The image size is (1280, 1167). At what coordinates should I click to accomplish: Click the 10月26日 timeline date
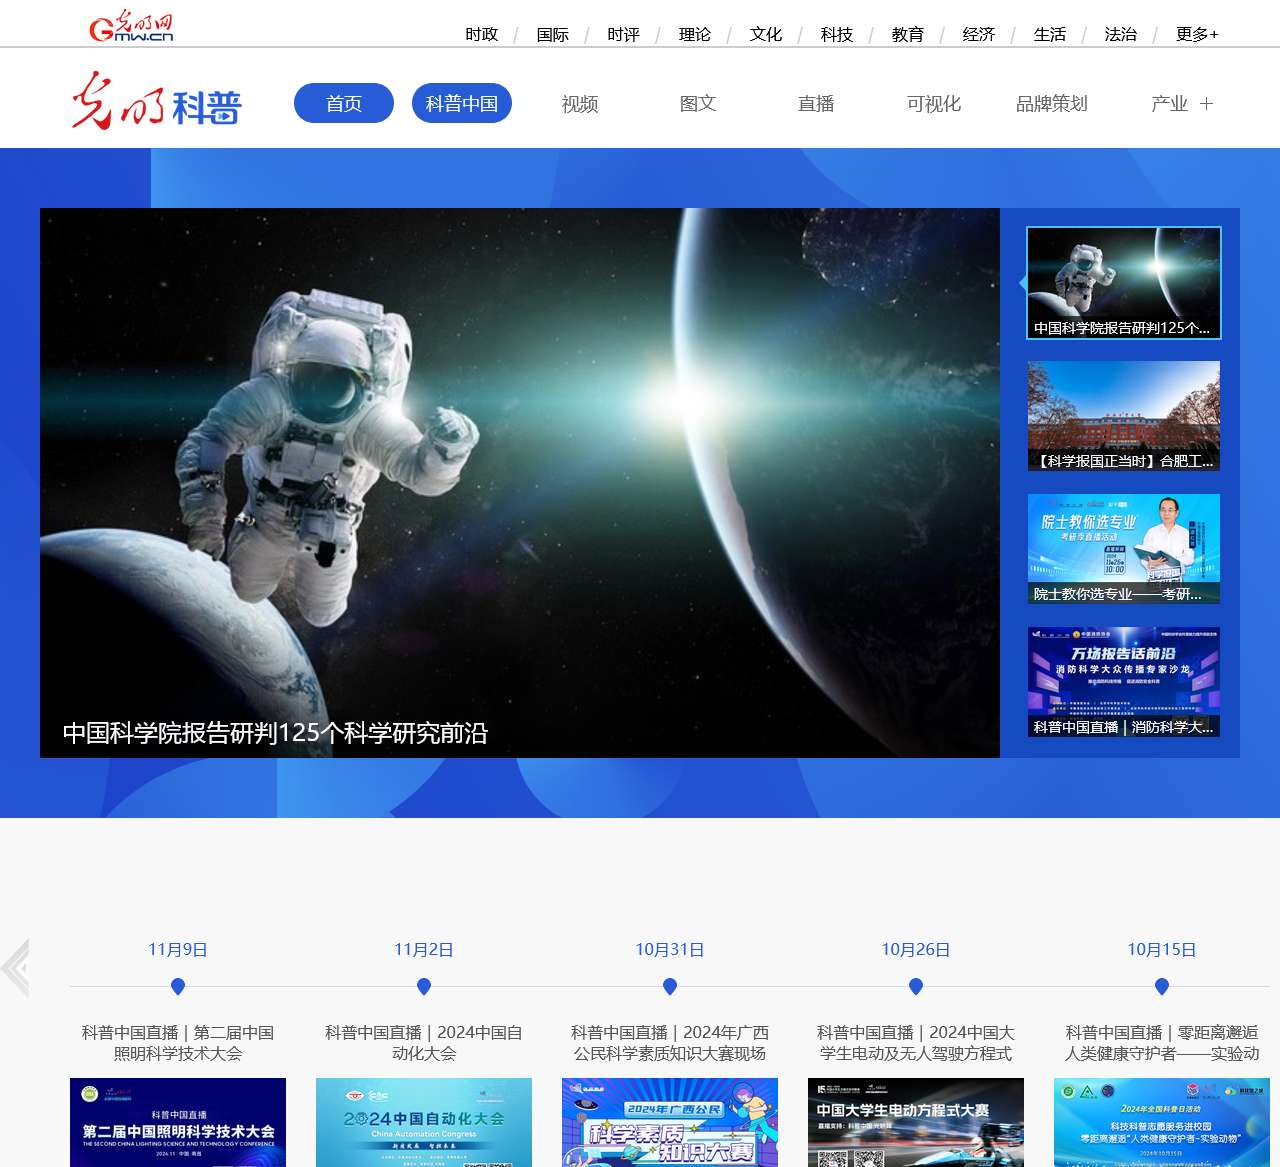916,949
